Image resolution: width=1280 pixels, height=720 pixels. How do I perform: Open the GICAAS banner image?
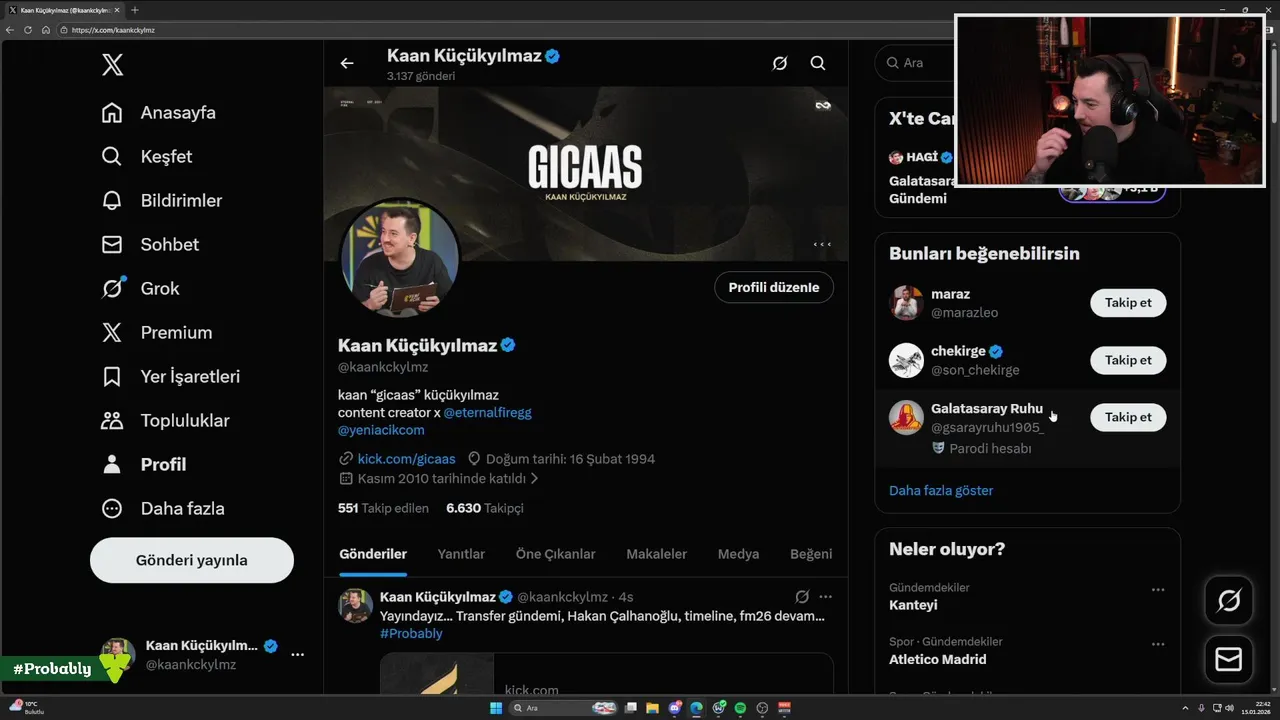(x=585, y=174)
